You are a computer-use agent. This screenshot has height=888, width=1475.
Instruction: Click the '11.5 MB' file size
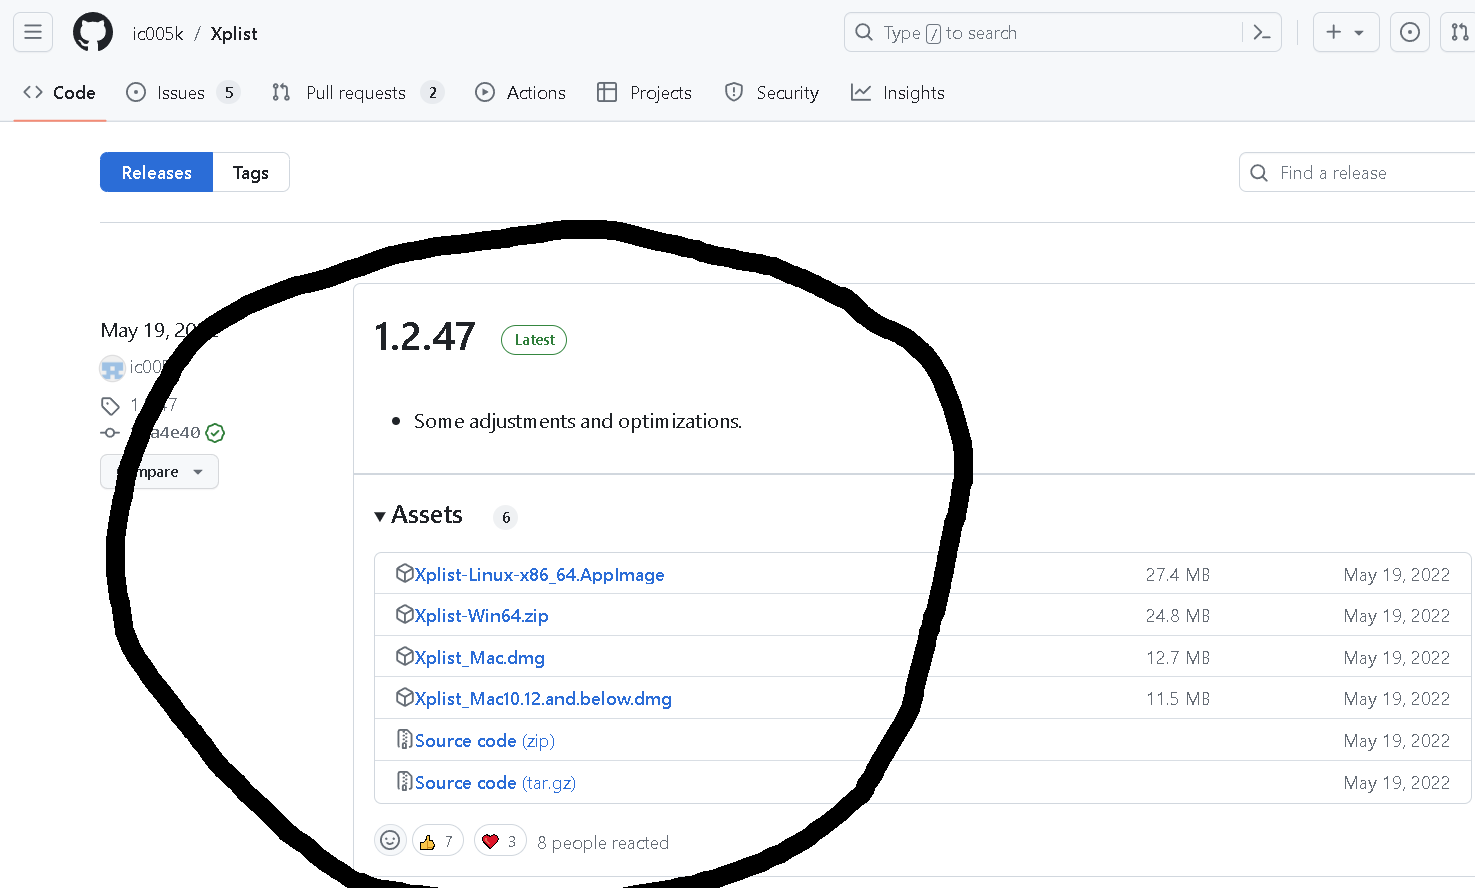1178,699
